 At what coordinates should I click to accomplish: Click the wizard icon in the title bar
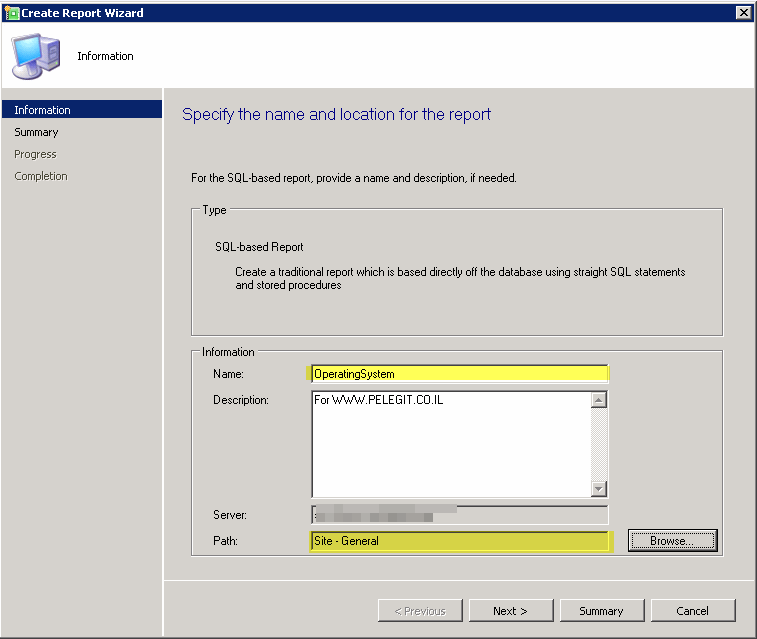click(11, 13)
